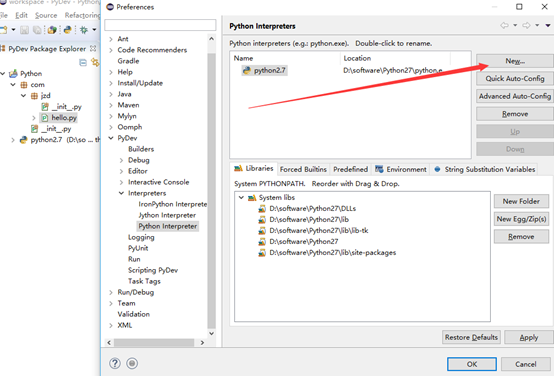
Task: Expand the Editor node under PyDev
Action: coord(121,171)
